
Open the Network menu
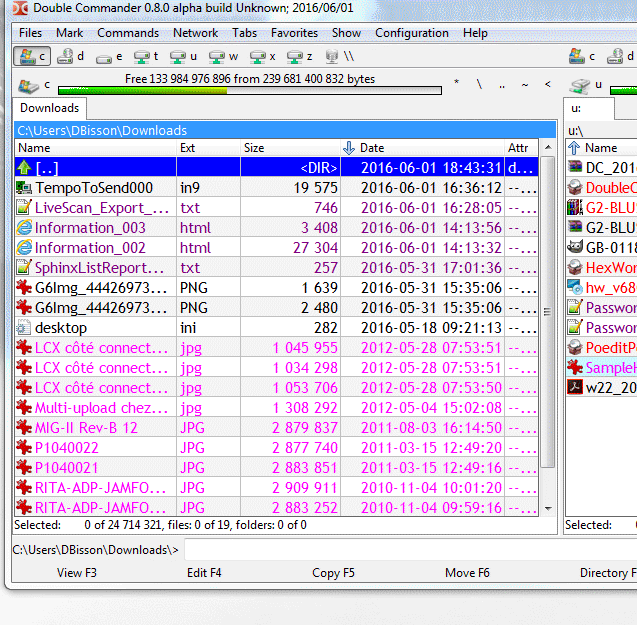pyautogui.click(x=195, y=33)
